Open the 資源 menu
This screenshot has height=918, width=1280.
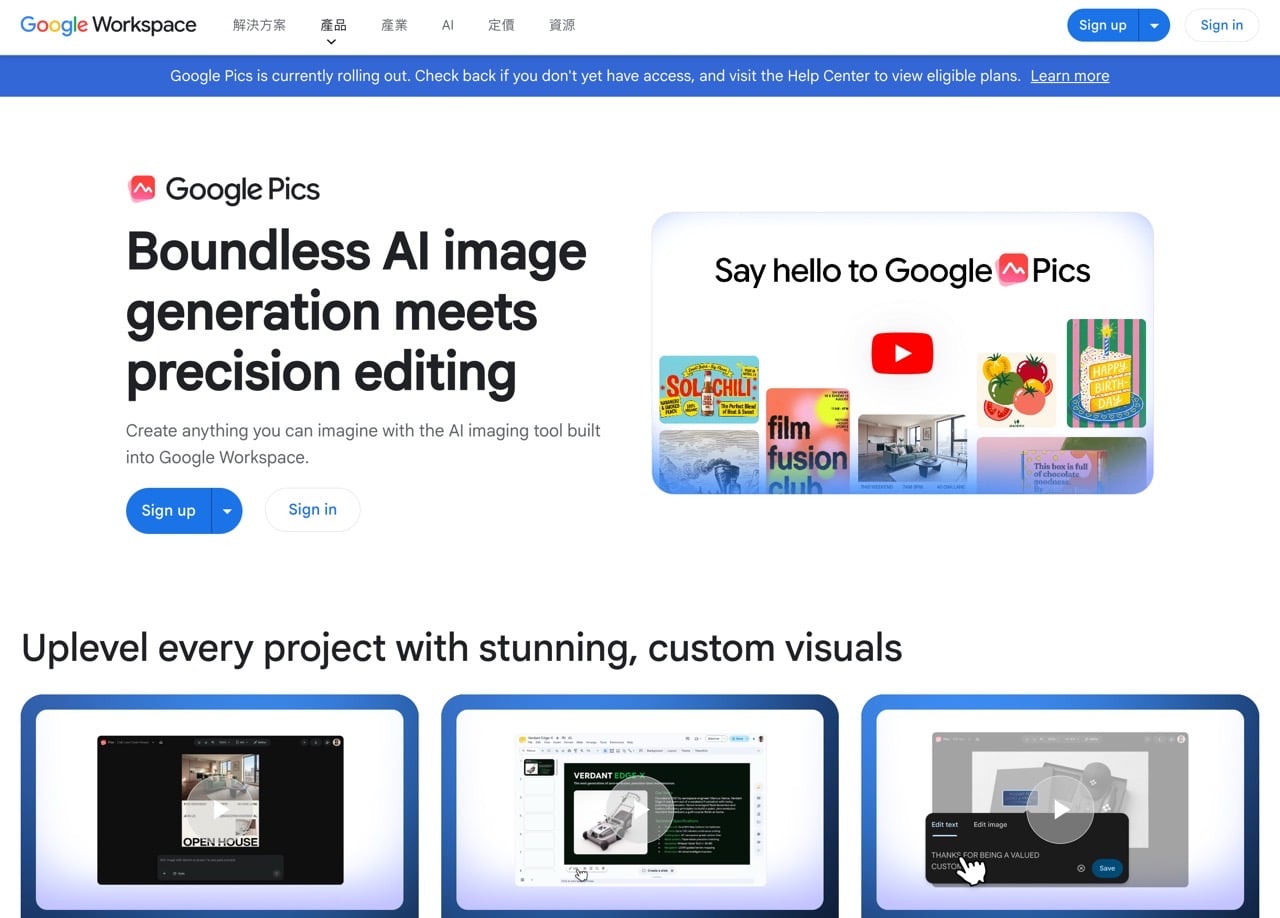click(562, 25)
